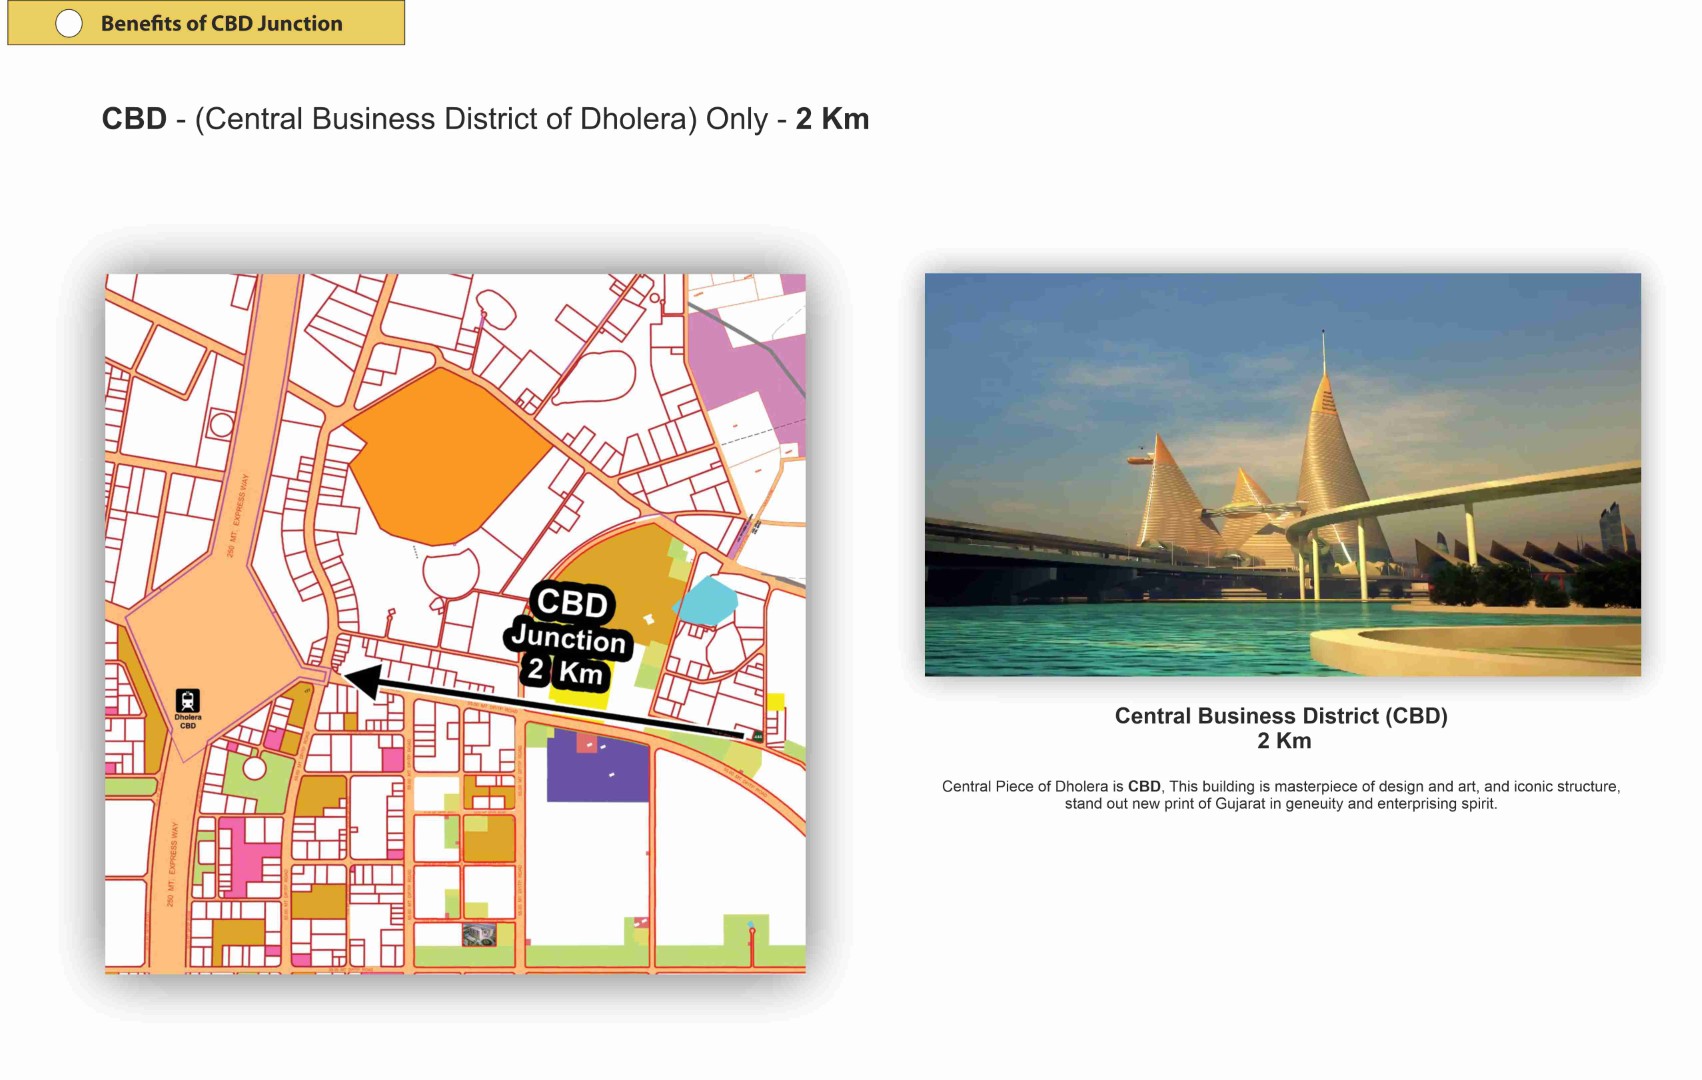Click the "Benefits of CBD Junction" header text
This screenshot has height=1080, width=1702.
point(221,23)
